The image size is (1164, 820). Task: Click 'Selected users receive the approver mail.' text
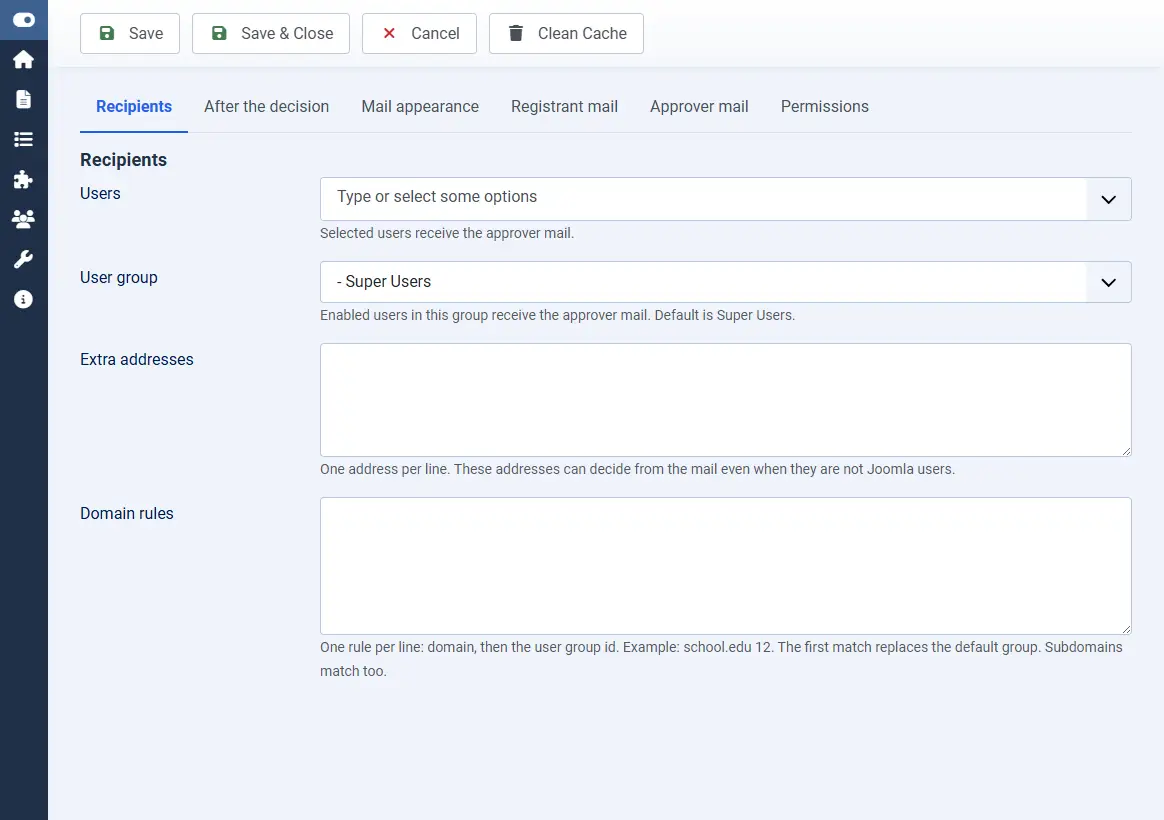pos(447,233)
